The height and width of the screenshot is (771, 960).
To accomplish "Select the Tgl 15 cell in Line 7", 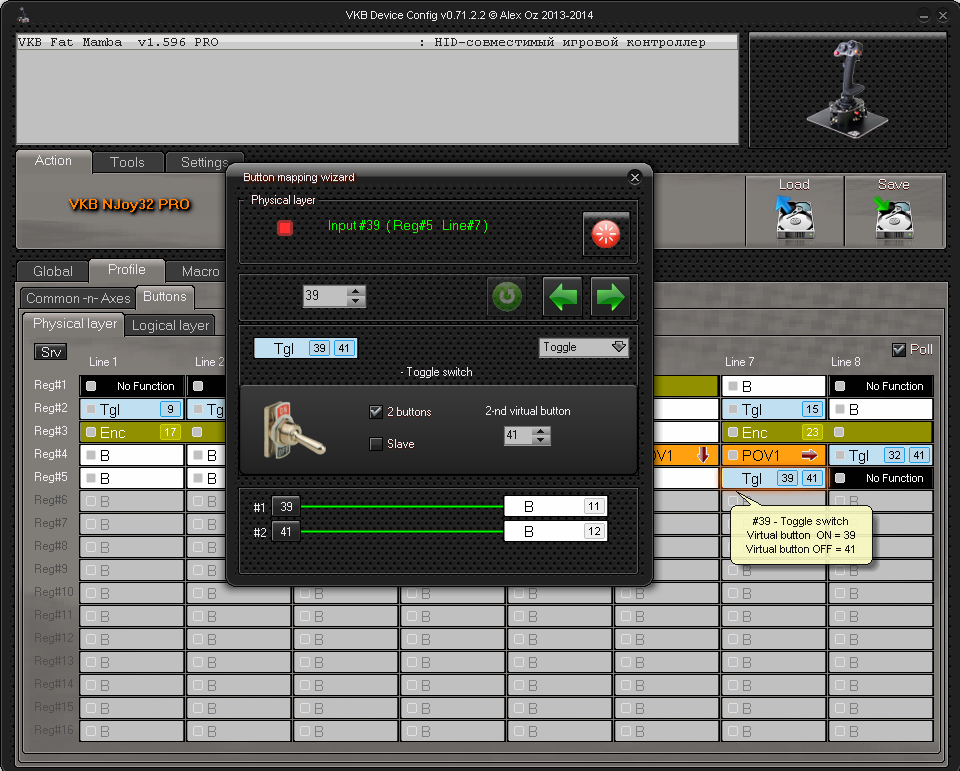I will (774, 409).
